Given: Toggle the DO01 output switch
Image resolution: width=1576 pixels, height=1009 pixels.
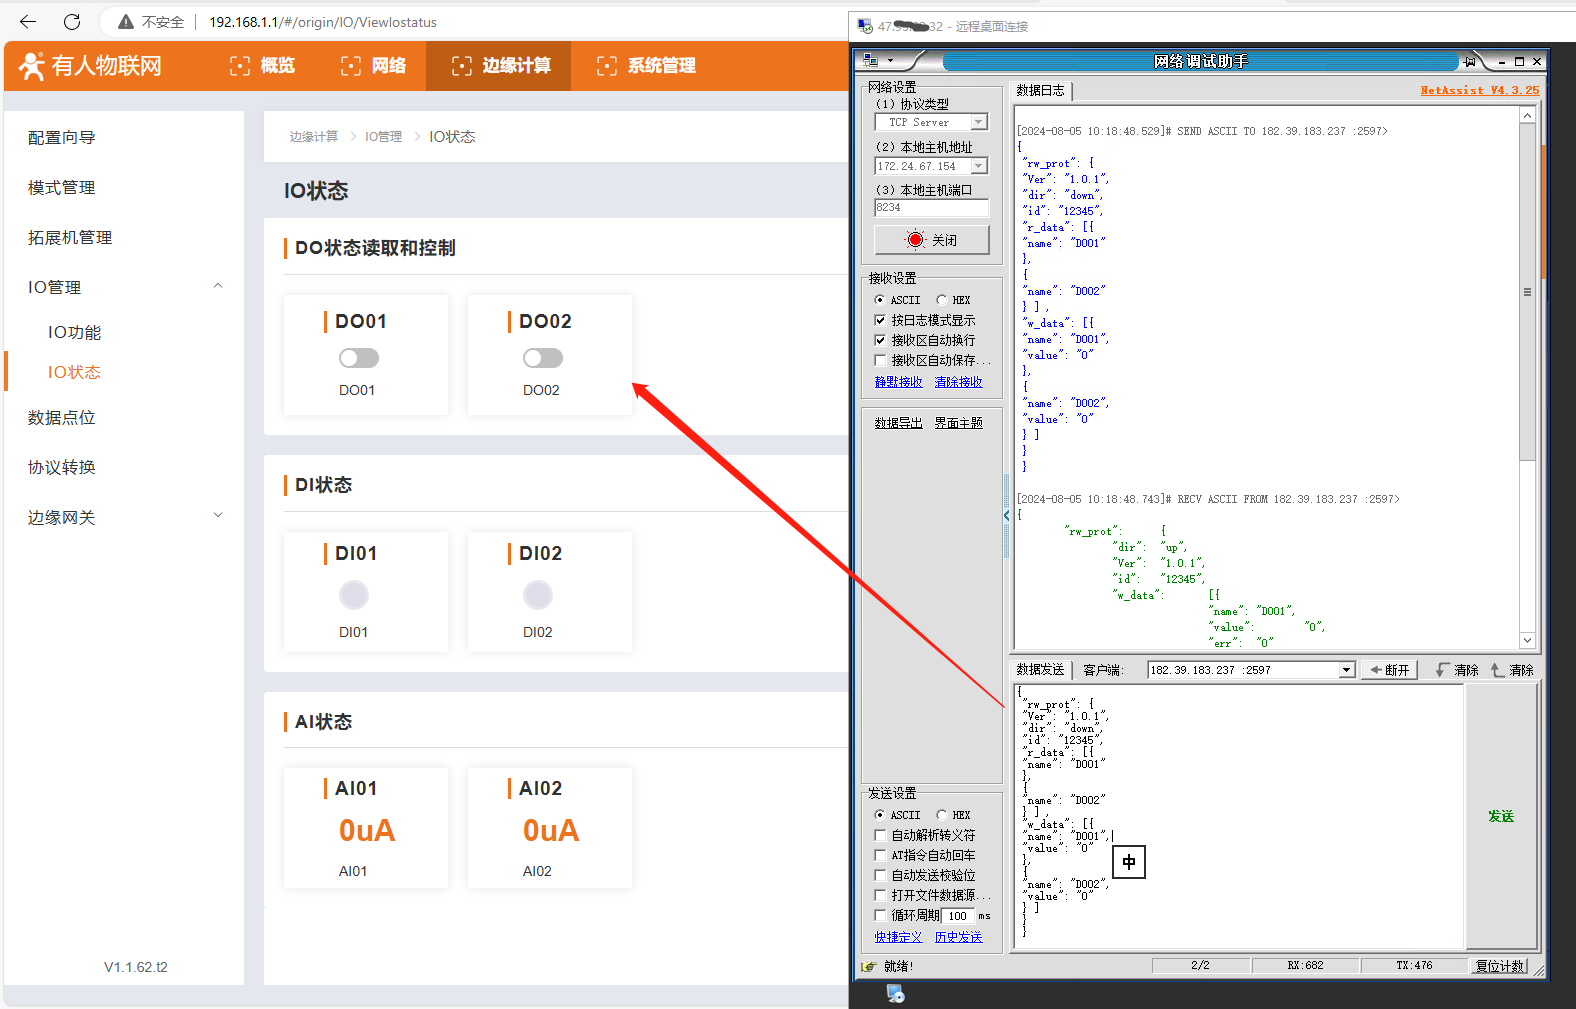Looking at the screenshot, I should (x=358, y=358).
